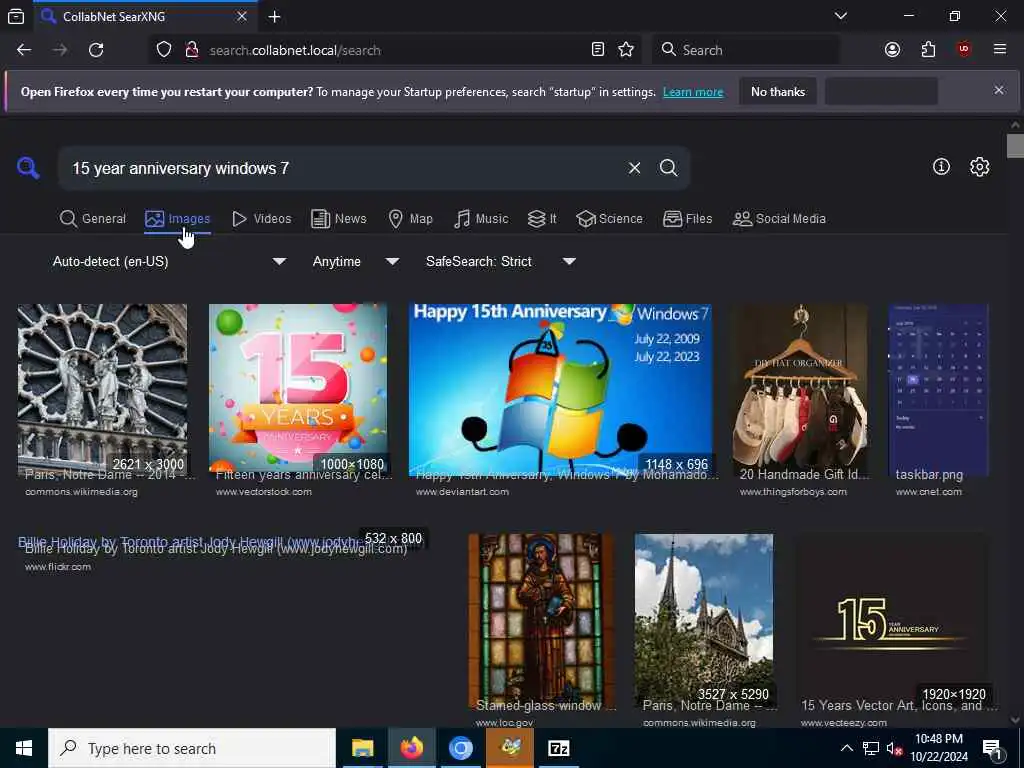This screenshot has height=768, width=1024.
Task: Open the stained-glass window thumbnail
Action: [x=541, y=620]
